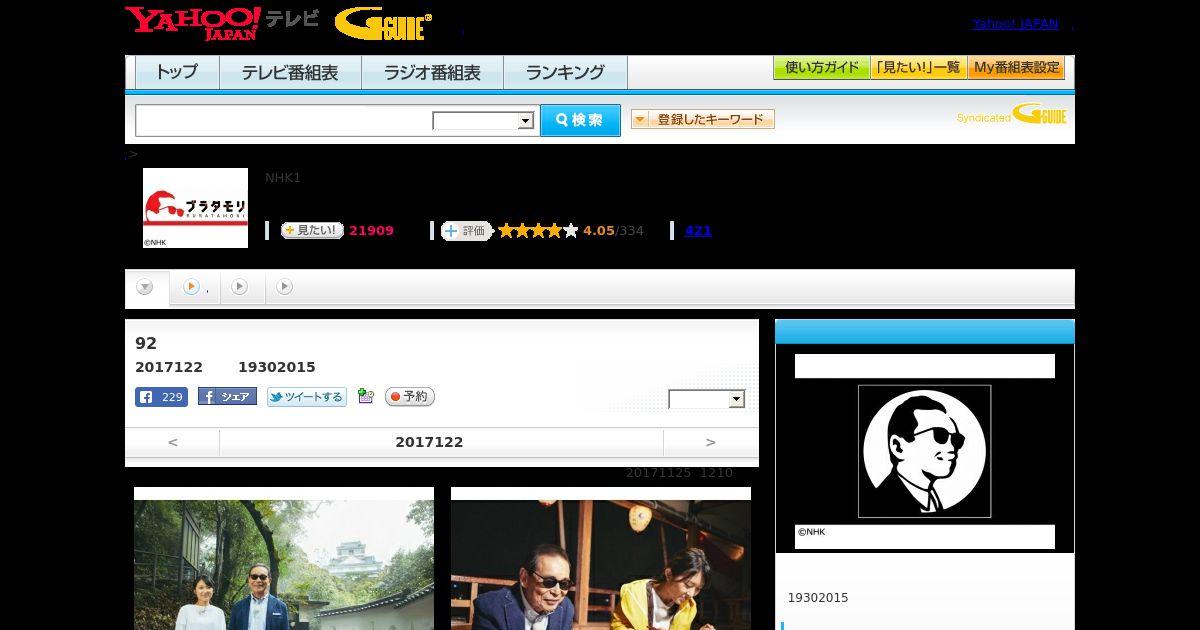The image size is (1200, 630).
Task: Add show with the 見たい! button
Action: (312, 230)
